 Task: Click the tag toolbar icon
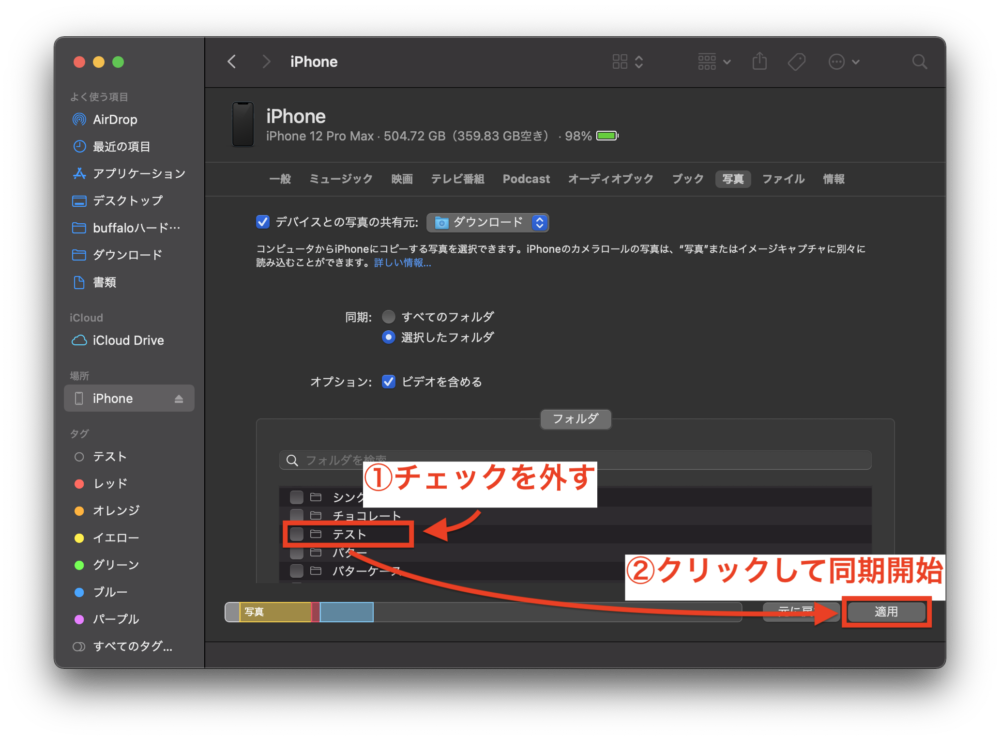point(797,62)
